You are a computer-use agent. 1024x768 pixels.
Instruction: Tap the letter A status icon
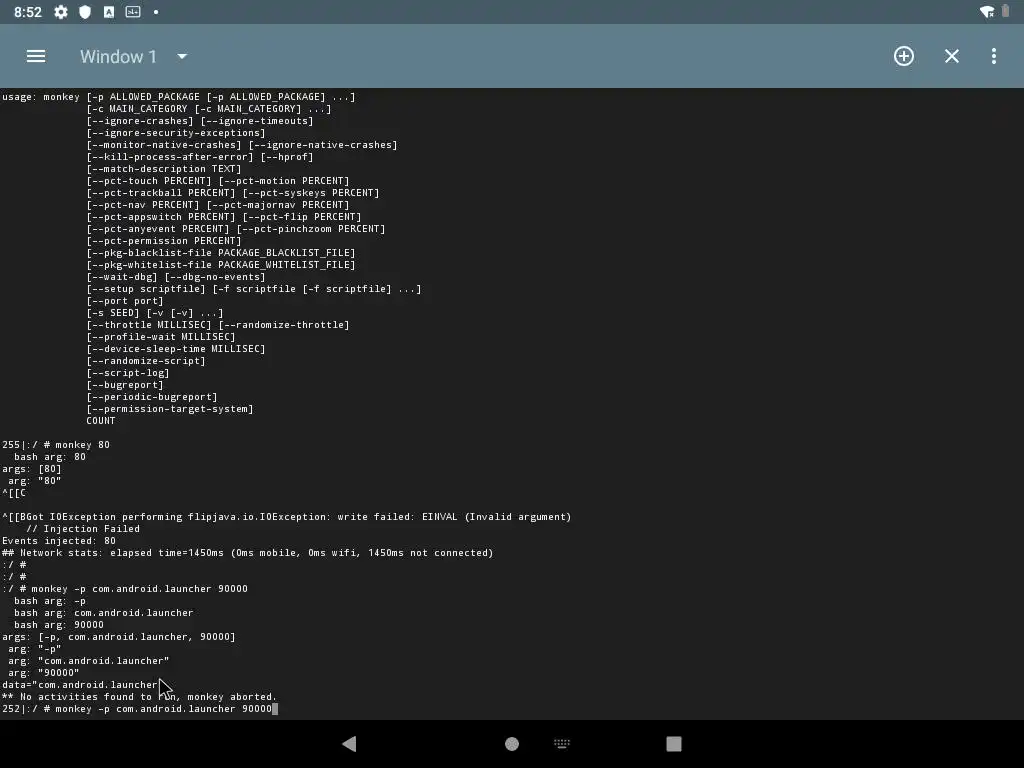(x=109, y=12)
